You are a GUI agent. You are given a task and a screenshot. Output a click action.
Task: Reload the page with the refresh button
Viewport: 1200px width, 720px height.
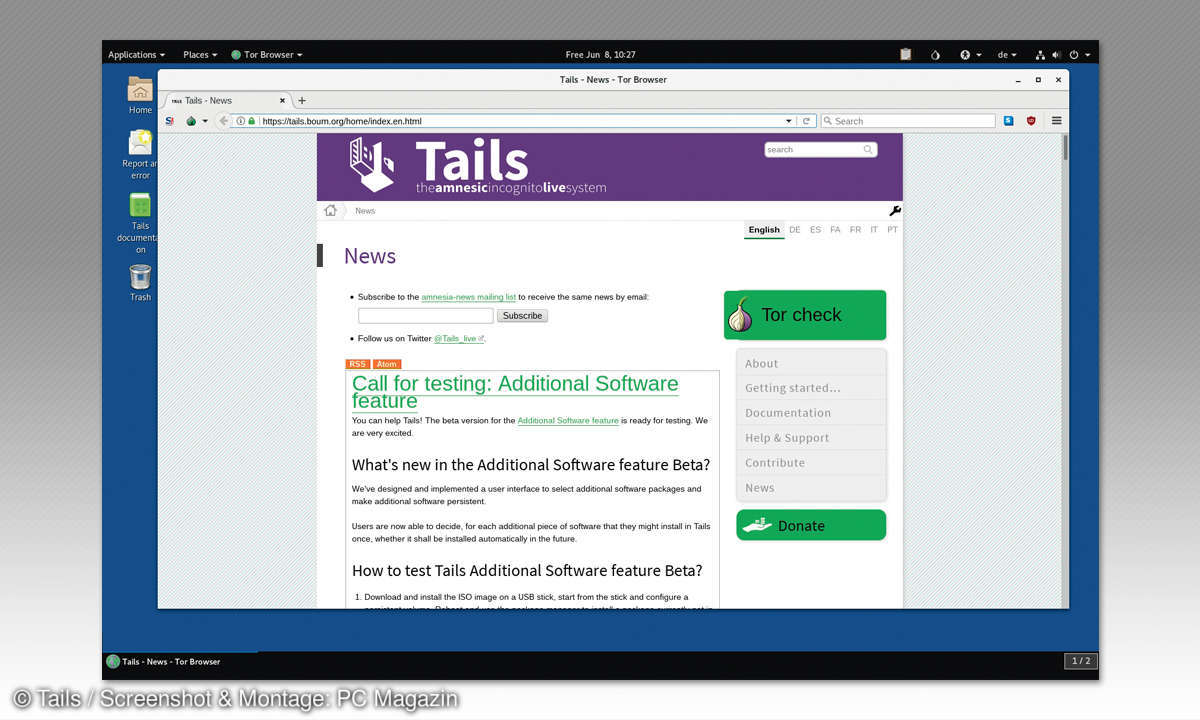pos(806,121)
